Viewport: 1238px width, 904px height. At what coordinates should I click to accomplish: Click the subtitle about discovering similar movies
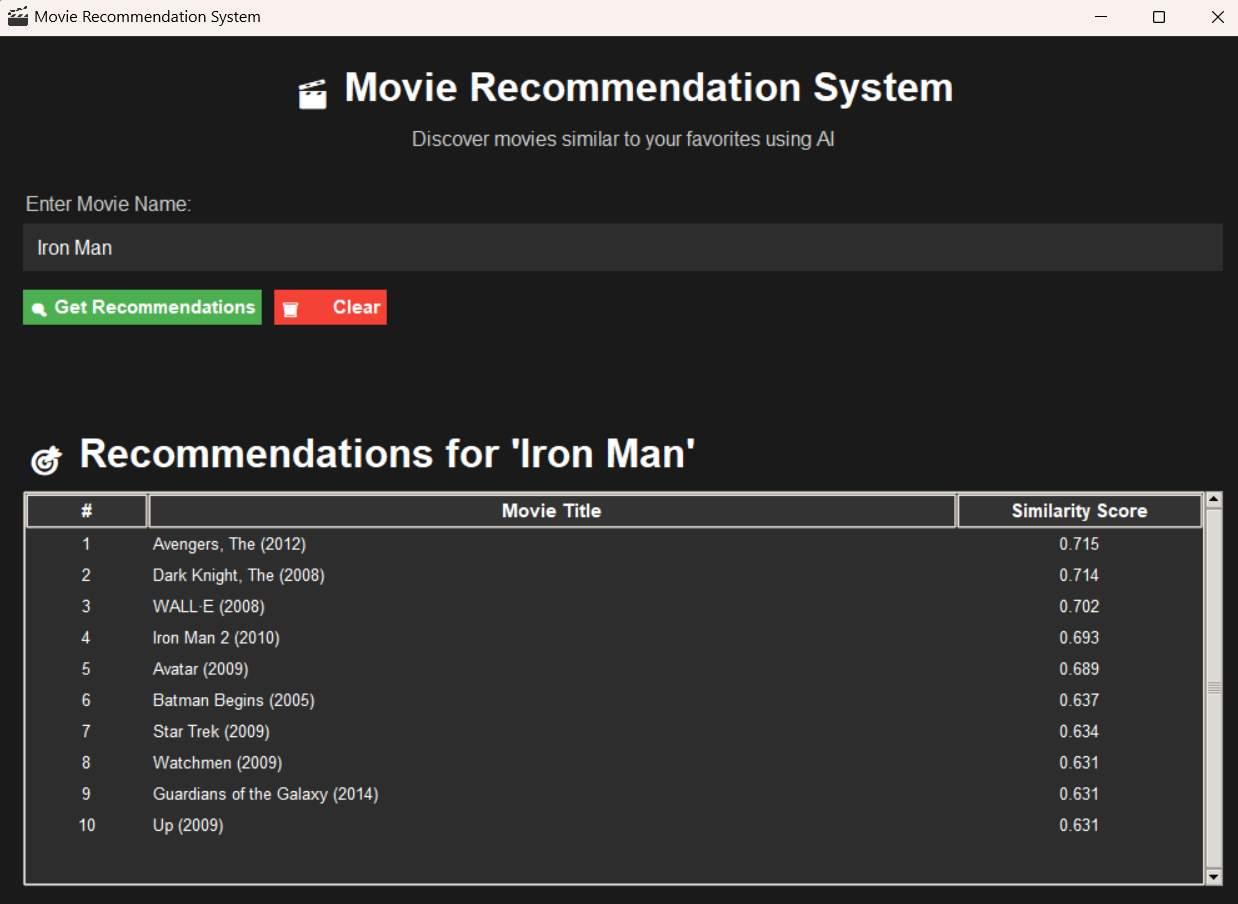(x=623, y=139)
